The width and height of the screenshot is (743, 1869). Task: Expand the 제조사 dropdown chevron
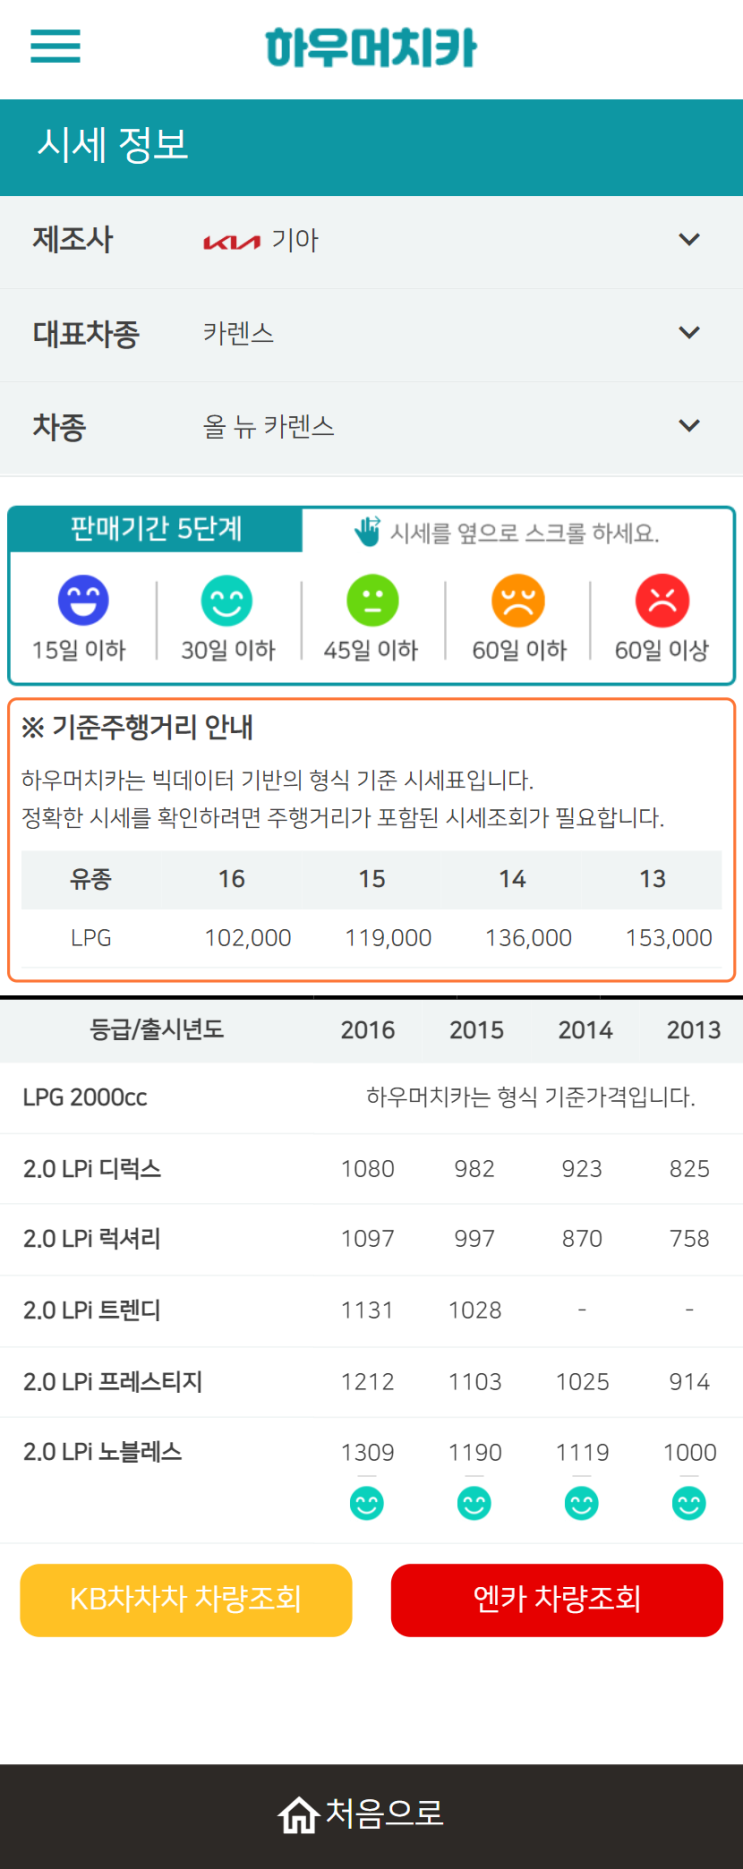(689, 240)
